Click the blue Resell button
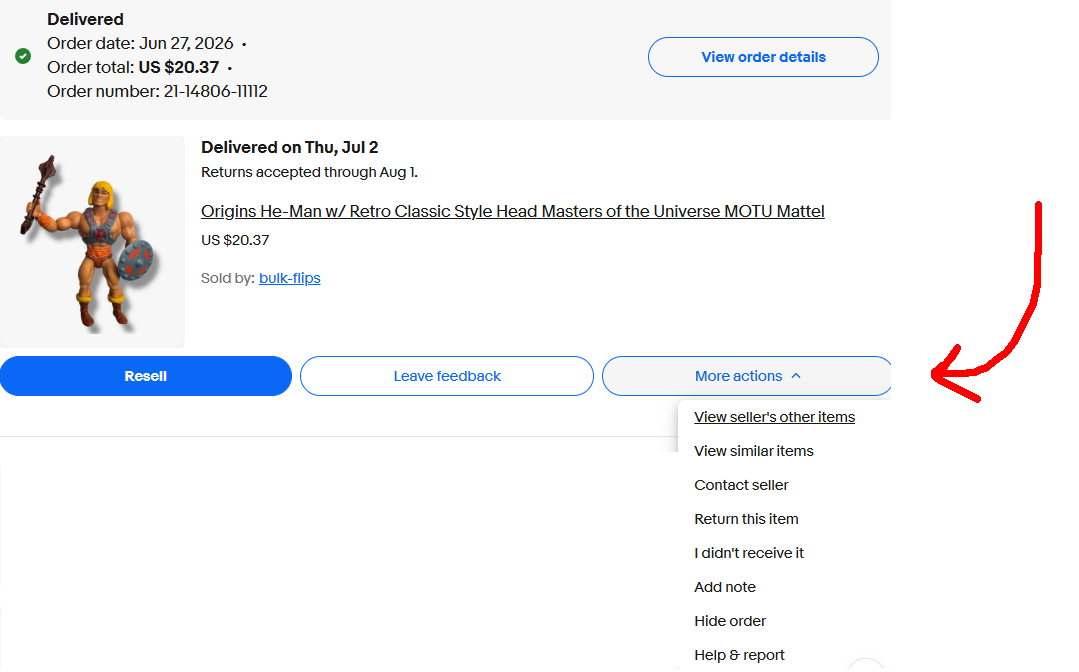This screenshot has width=1079, height=672. click(146, 376)
